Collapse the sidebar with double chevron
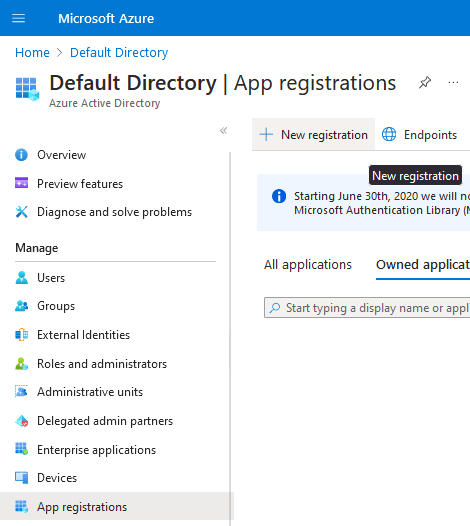This screenshot has width=470, height=526. click(223, 130)
